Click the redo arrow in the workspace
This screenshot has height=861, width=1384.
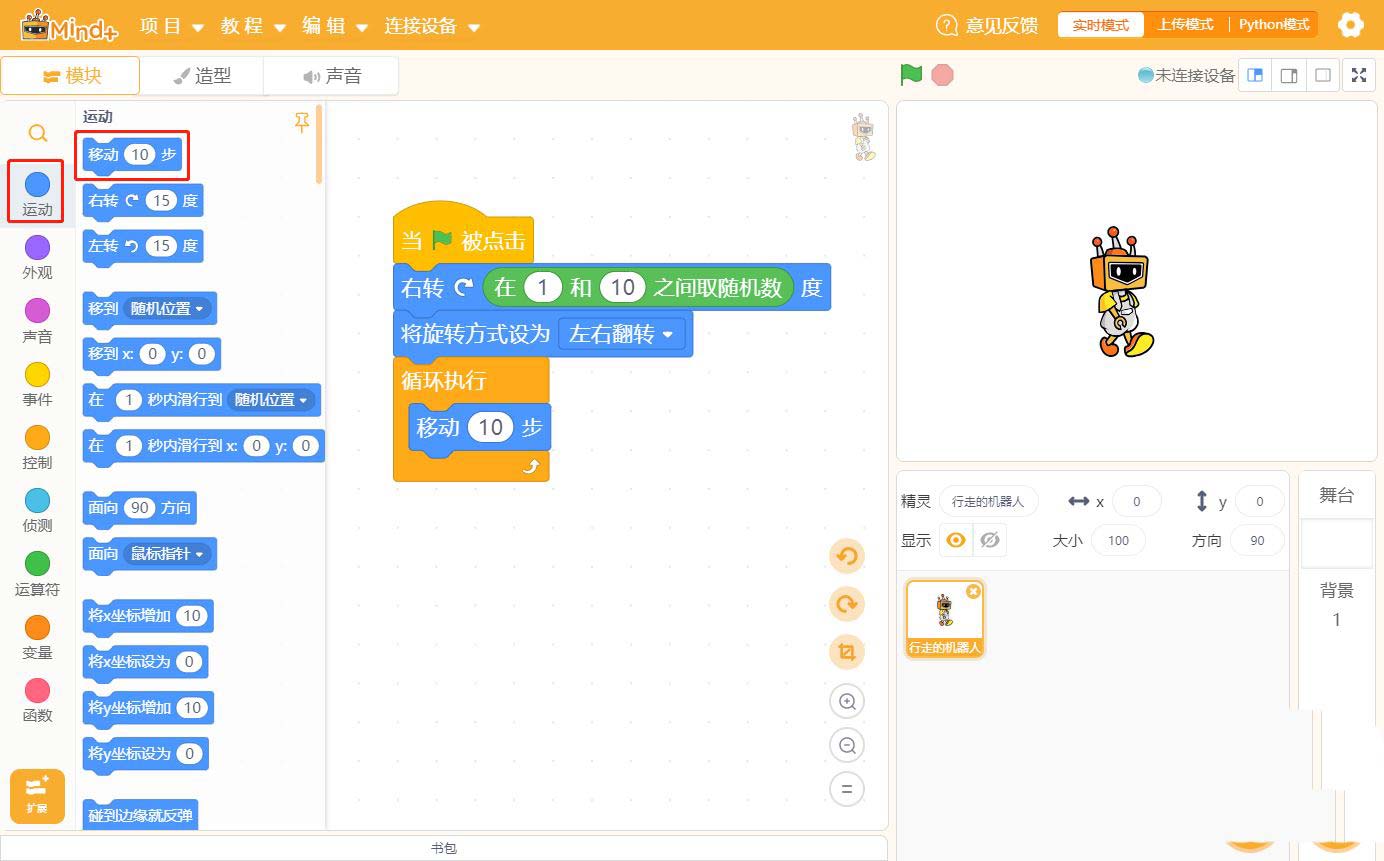click(x=847, y=604)
